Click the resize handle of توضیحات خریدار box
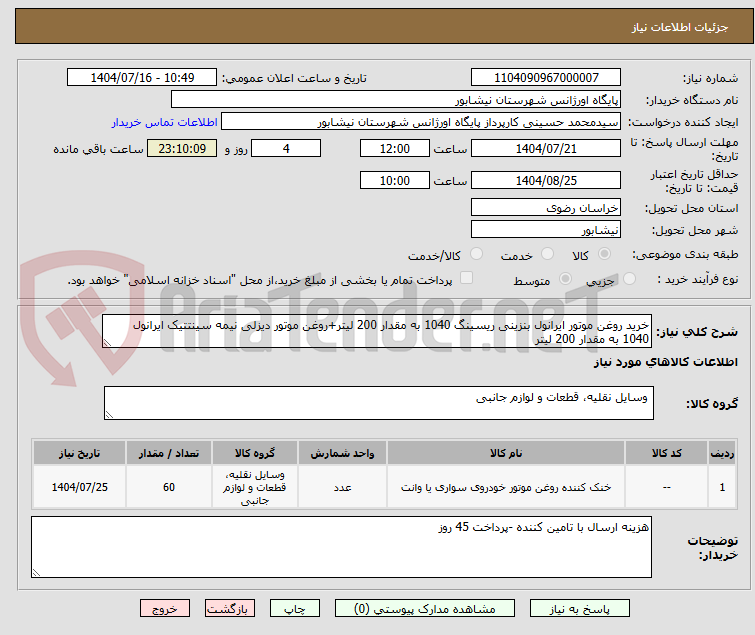755x635 pixels. (x=36, y=573)
